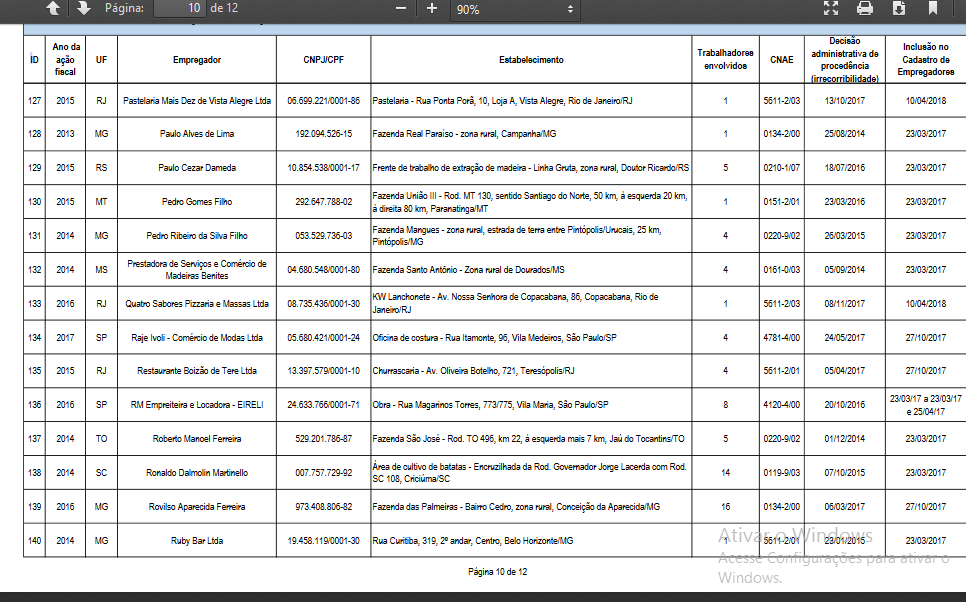Image resolution: width=966 pixels, height=602 pixels.
Task: Click CPF '007.757.729-92'
Action: (x=323, y=473)
